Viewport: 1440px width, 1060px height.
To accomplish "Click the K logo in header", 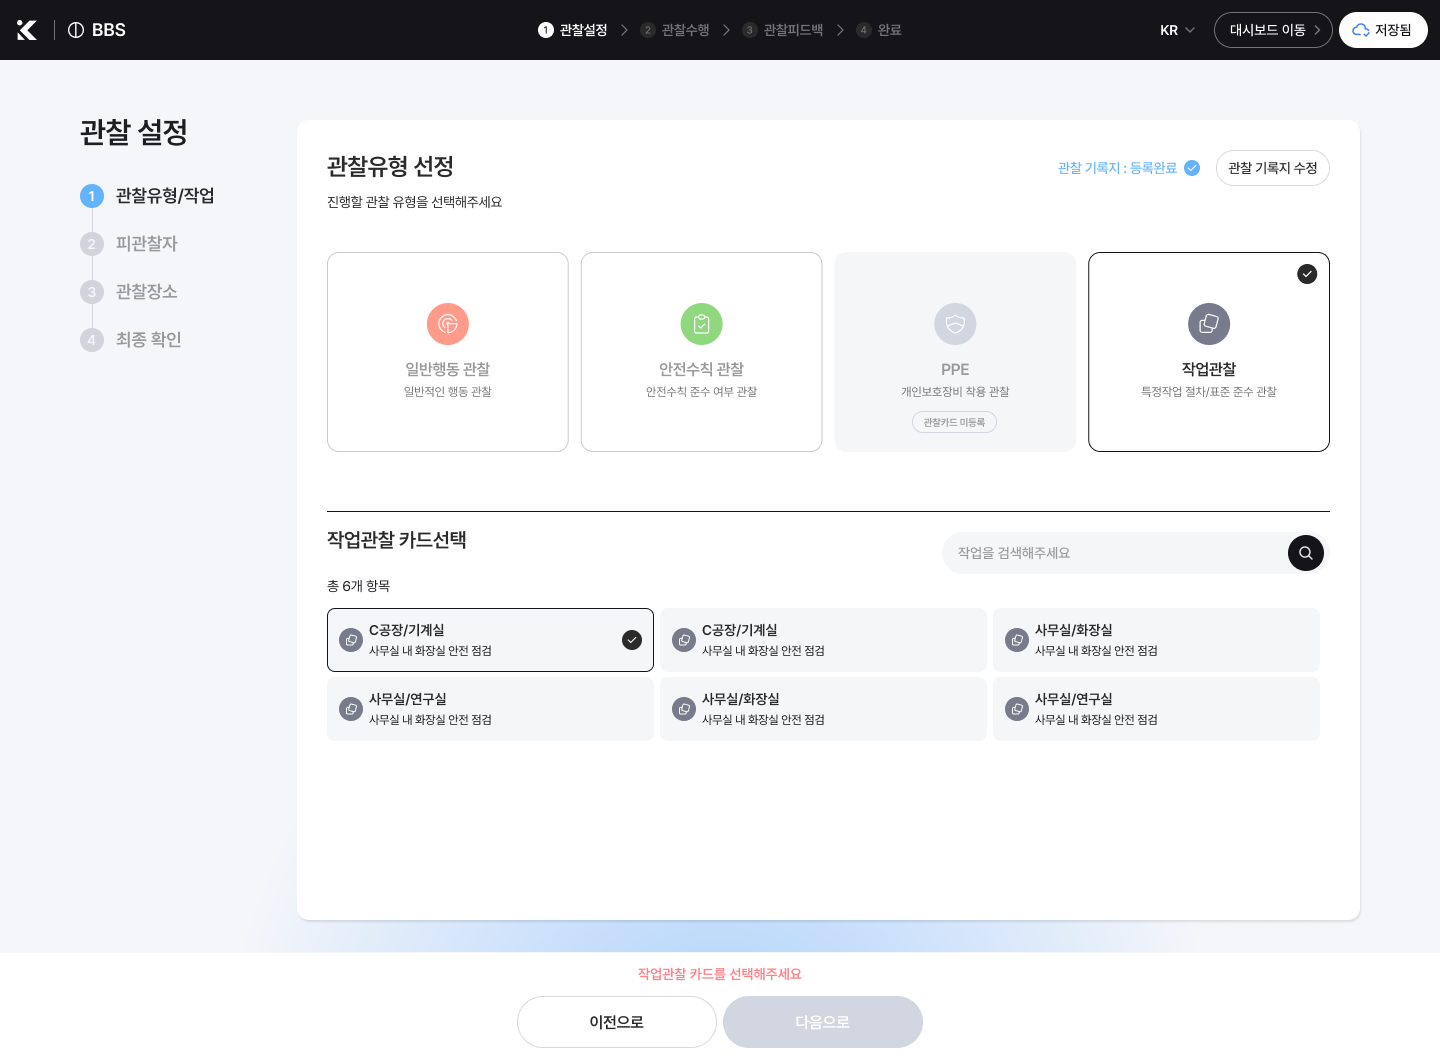I will tap(27, 30).
